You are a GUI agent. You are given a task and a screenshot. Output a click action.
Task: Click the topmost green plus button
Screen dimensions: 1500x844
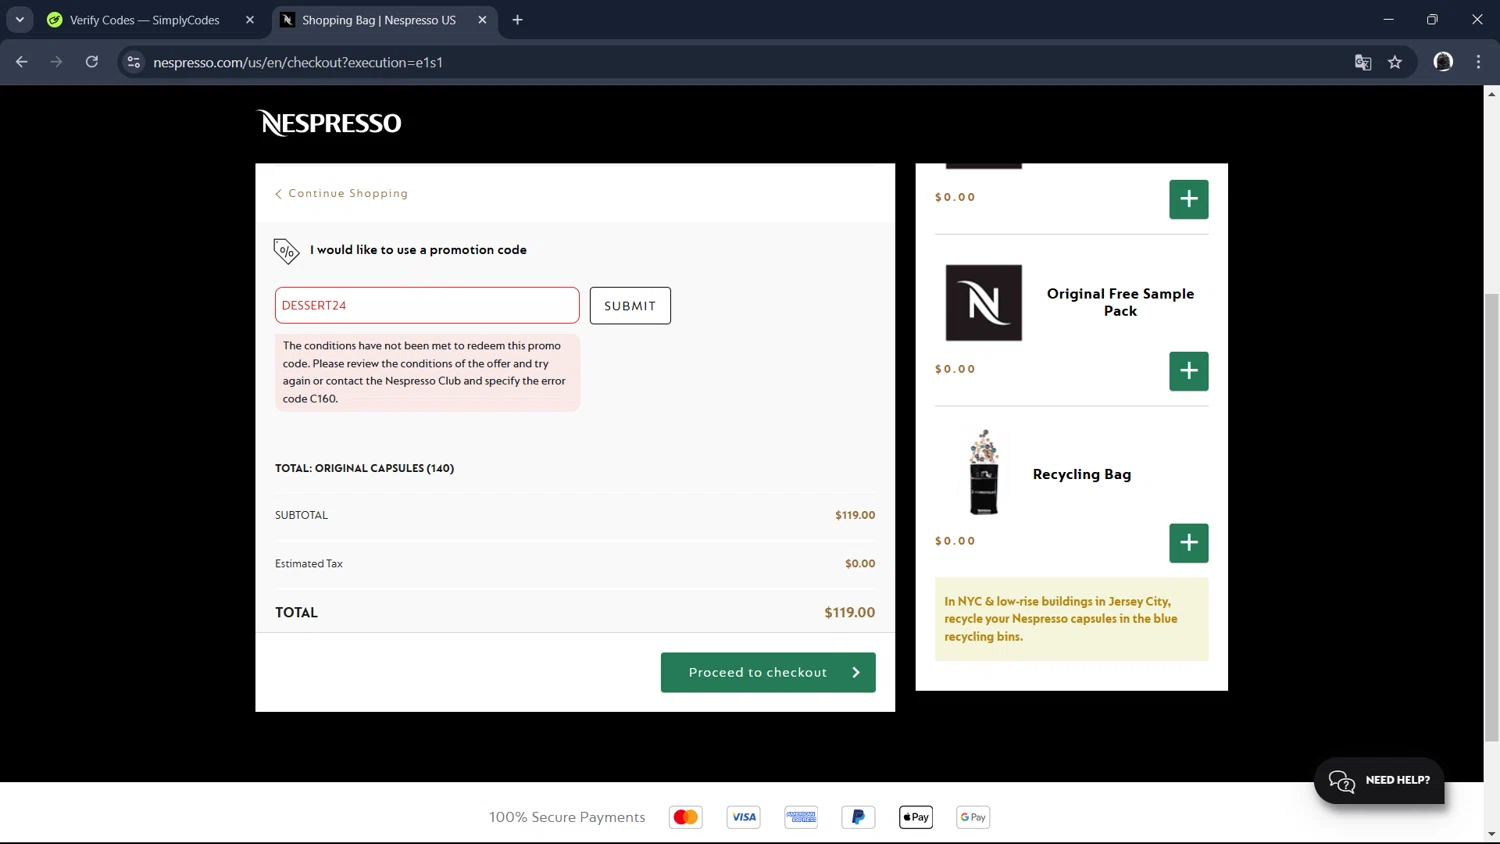pyautogui.click(x=1188, y=199)
